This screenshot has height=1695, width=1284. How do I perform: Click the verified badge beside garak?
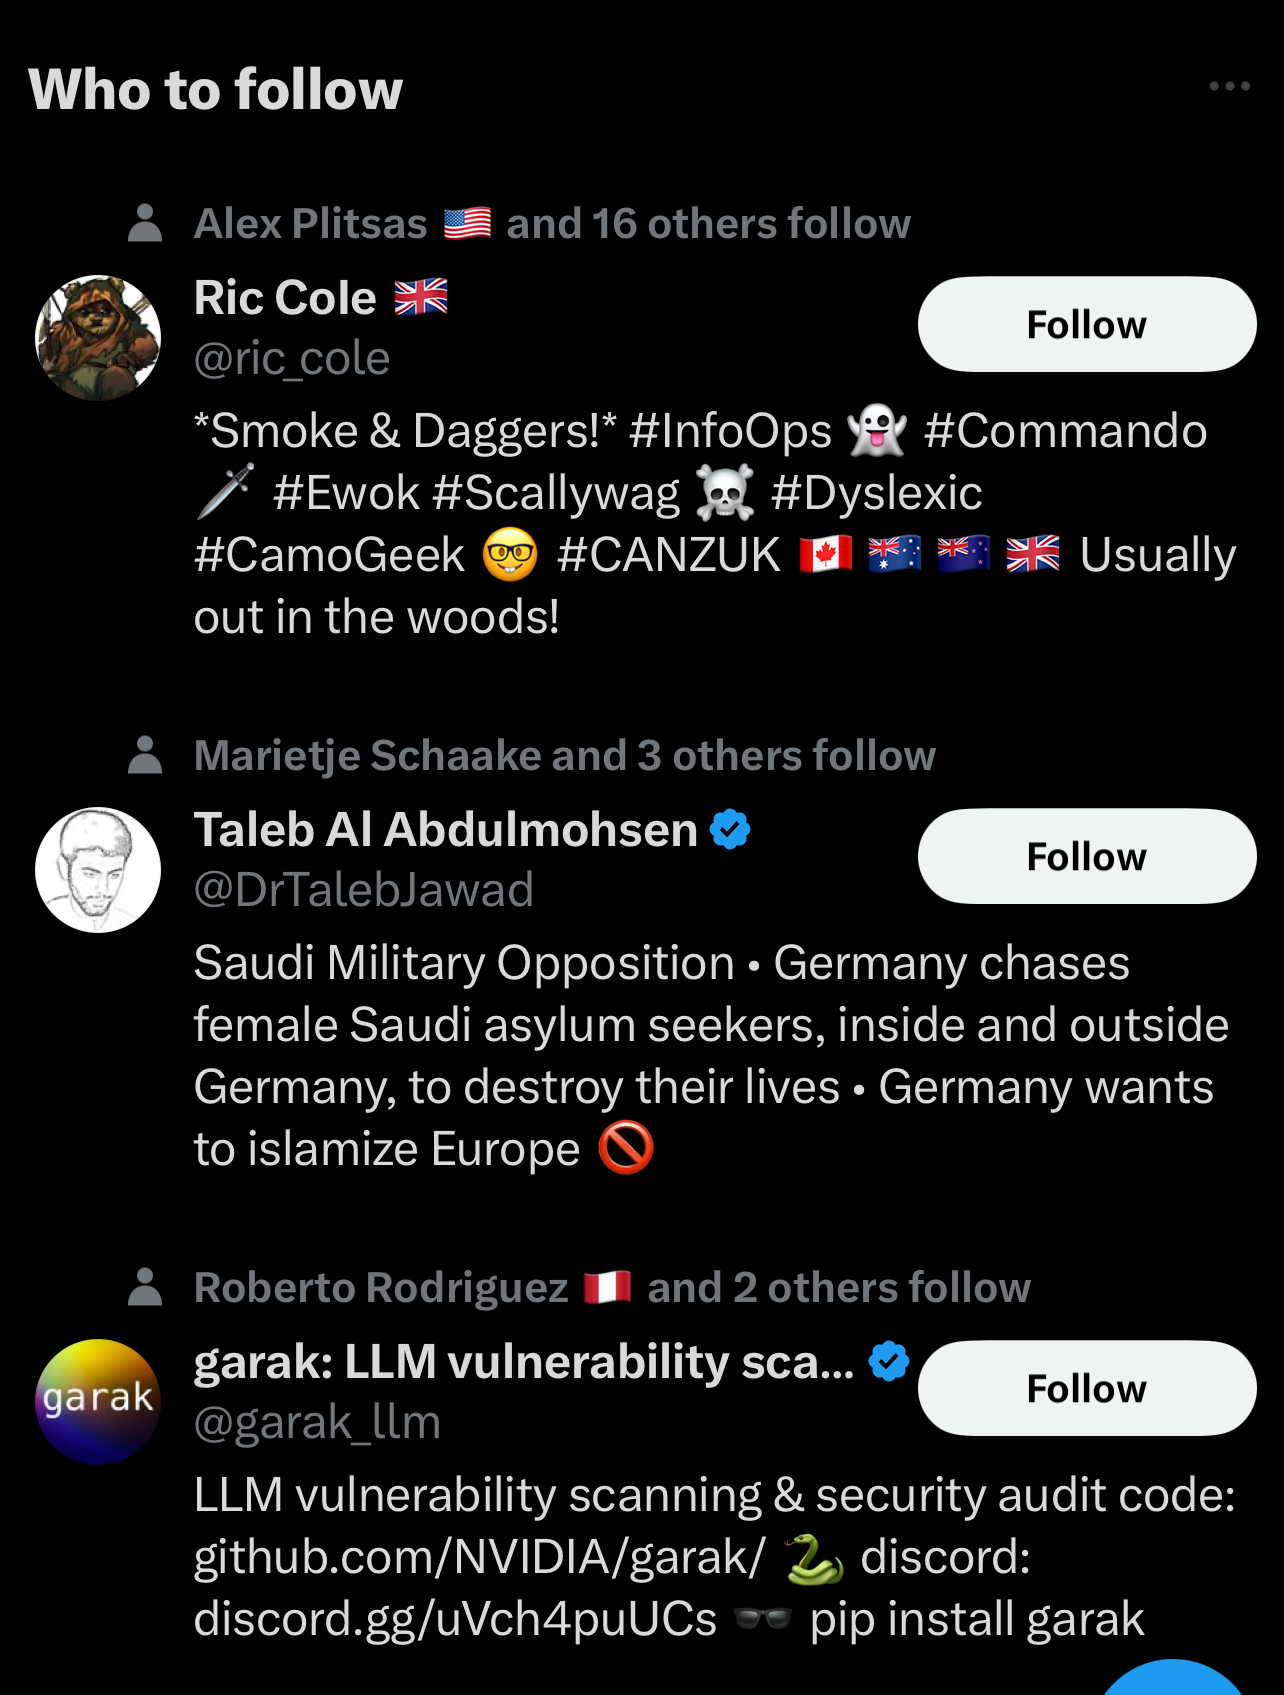[x=888, y=1362]
